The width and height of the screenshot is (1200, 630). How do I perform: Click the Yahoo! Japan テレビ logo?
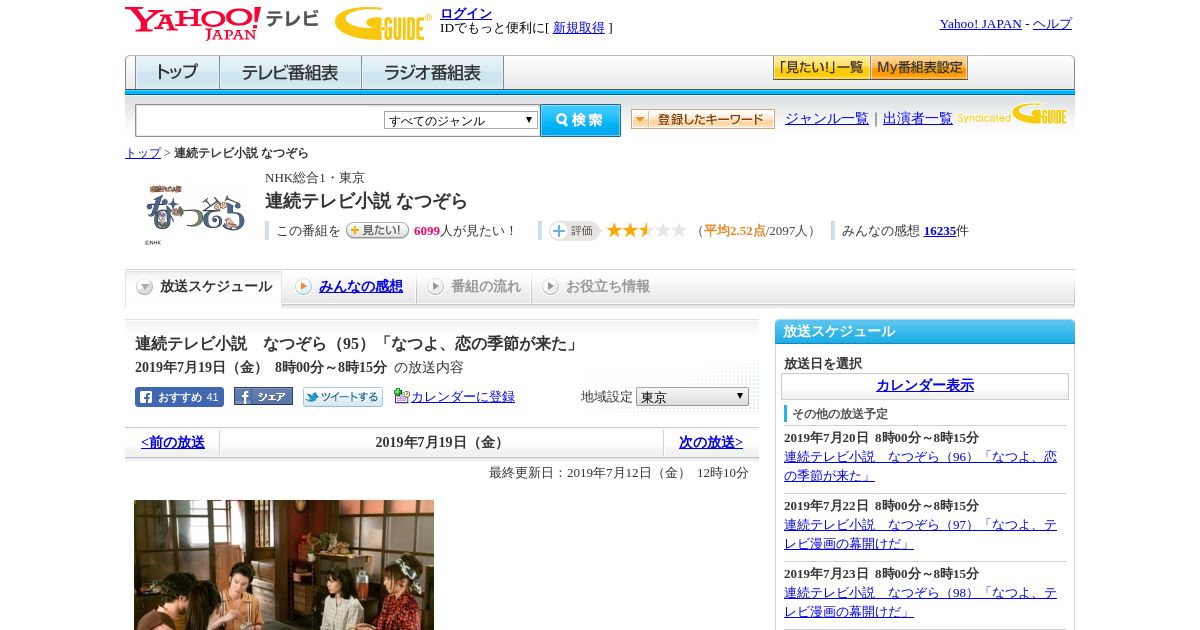tap(222, 23)
